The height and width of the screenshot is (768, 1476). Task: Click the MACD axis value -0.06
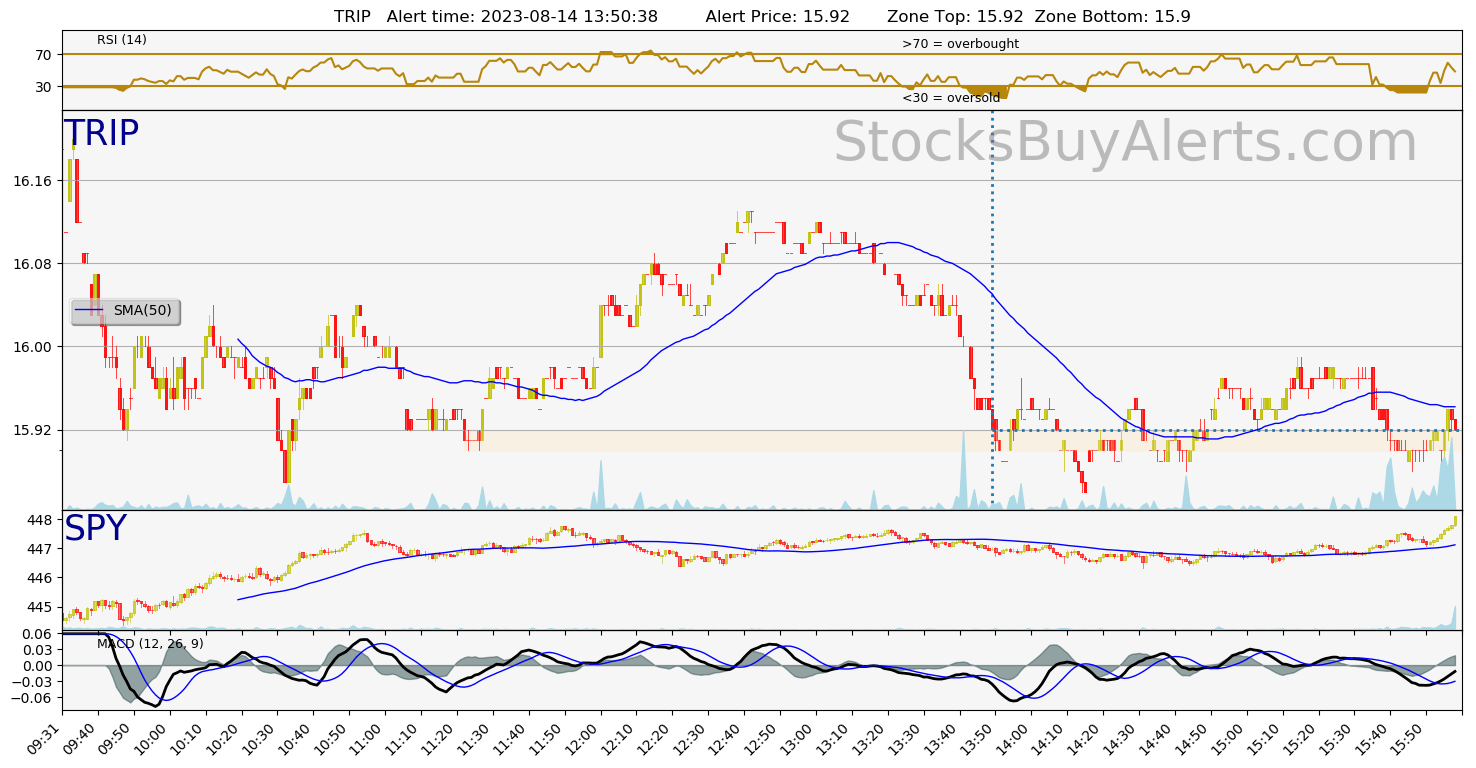(33, 698)
